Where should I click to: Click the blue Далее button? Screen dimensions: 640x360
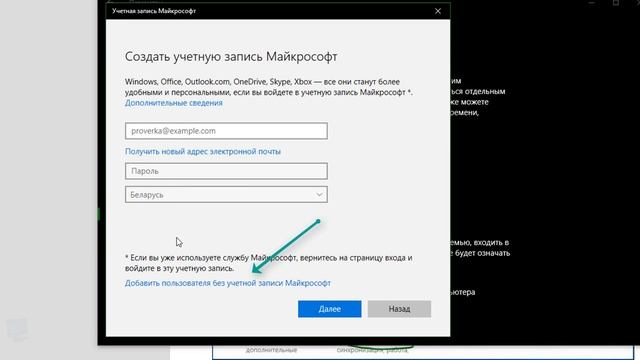[329, 309]
